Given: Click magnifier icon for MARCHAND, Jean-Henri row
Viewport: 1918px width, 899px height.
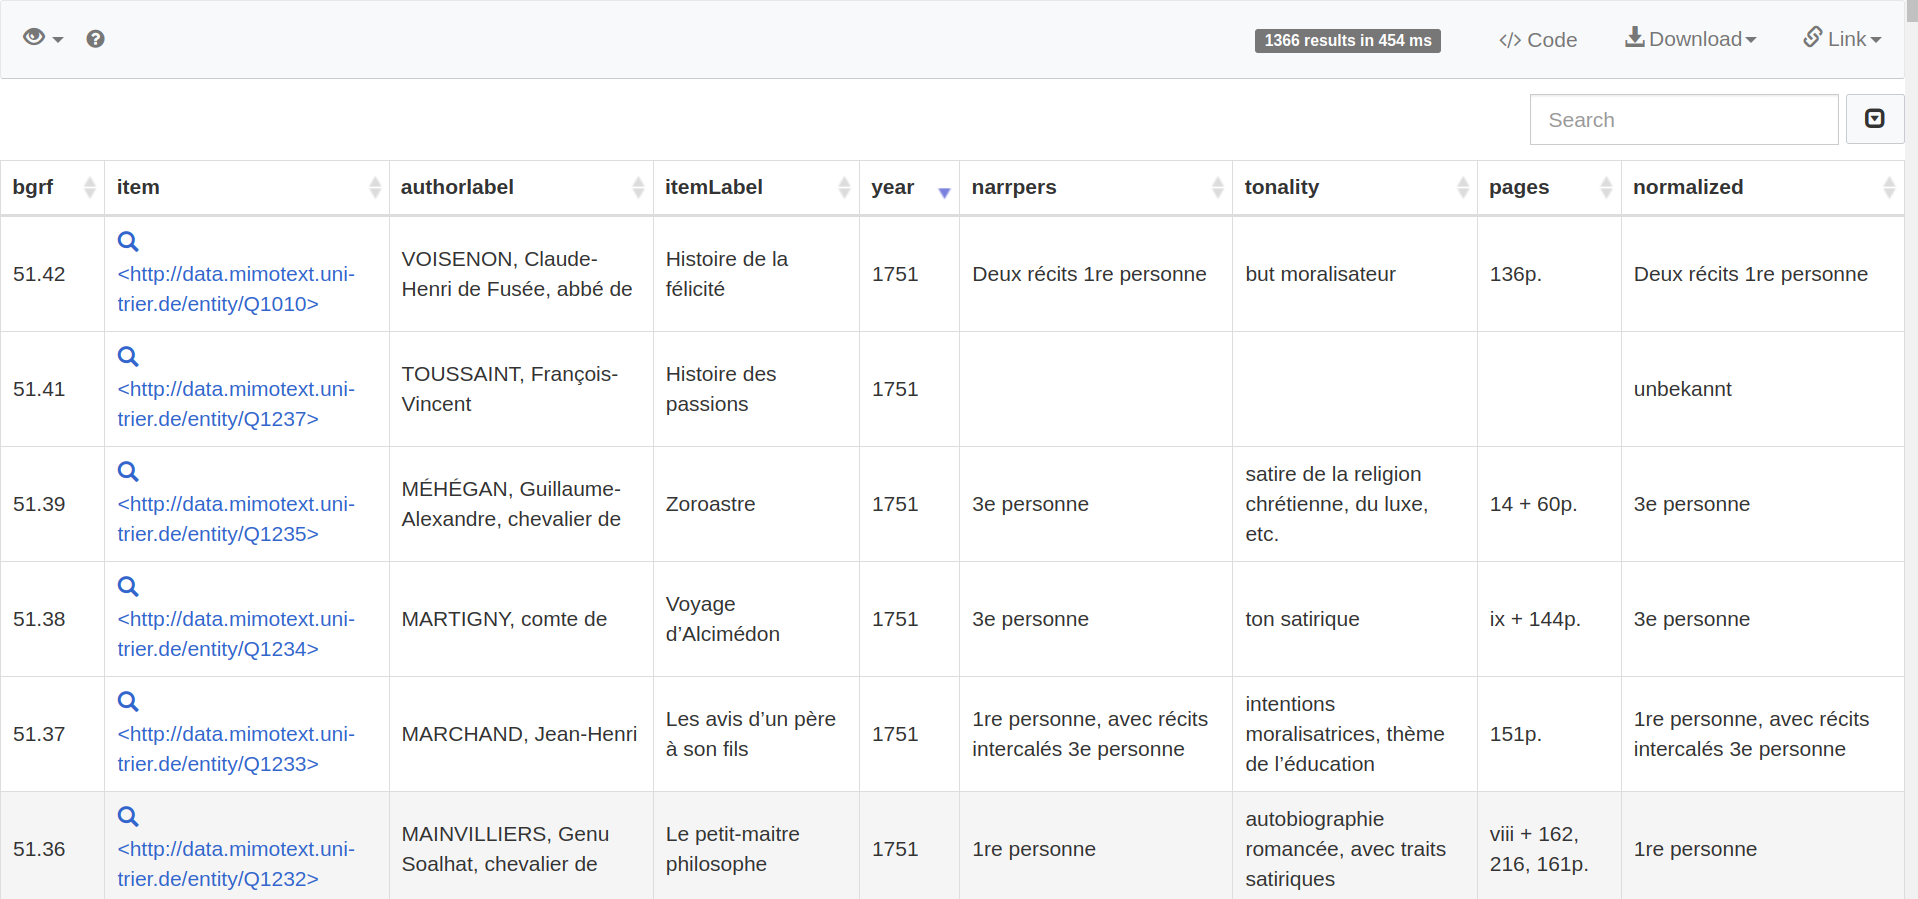Looking at the screenshot, I should point(128,701).
